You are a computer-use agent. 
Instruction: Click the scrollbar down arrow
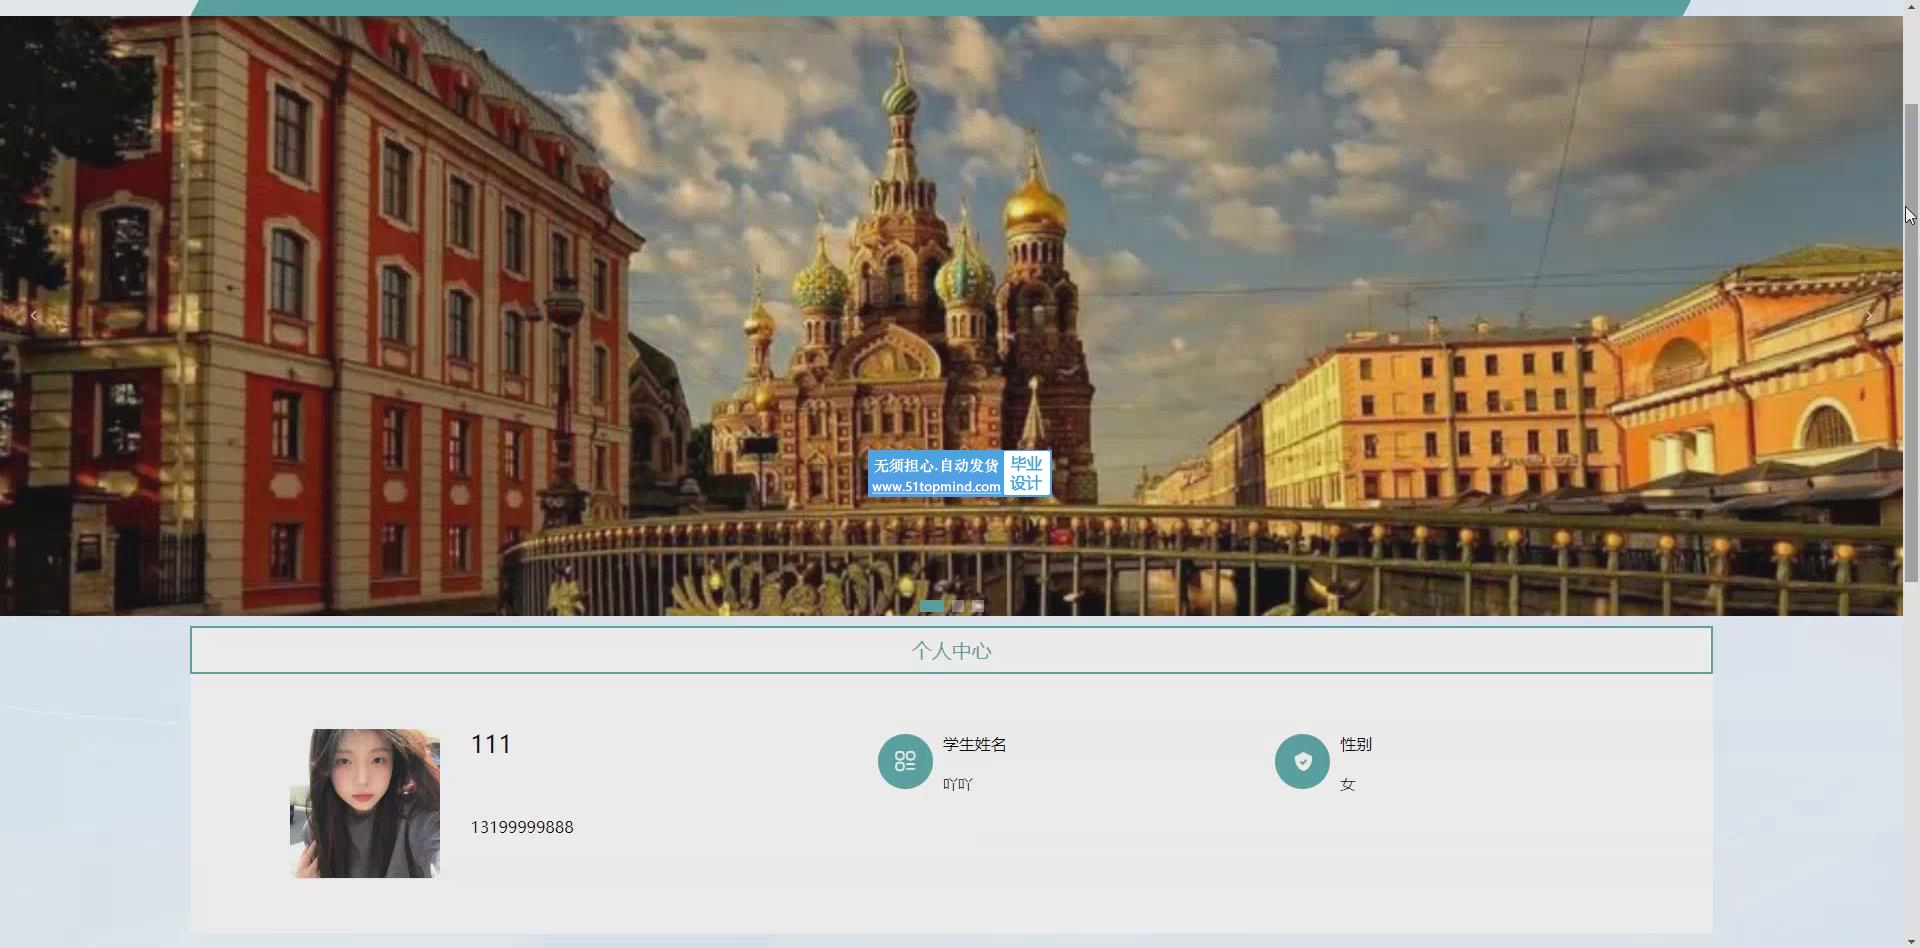click(1911, 941)
